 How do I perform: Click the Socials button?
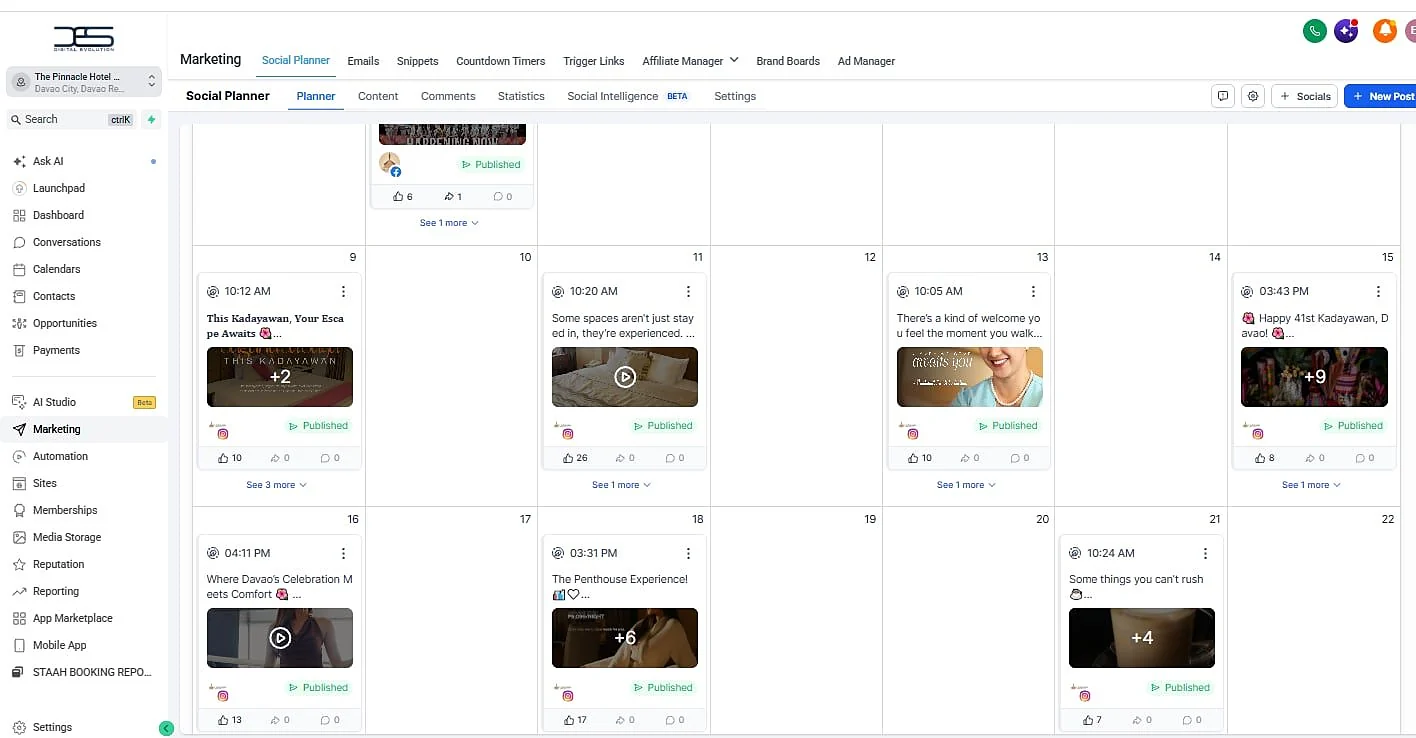[1304, 96]
